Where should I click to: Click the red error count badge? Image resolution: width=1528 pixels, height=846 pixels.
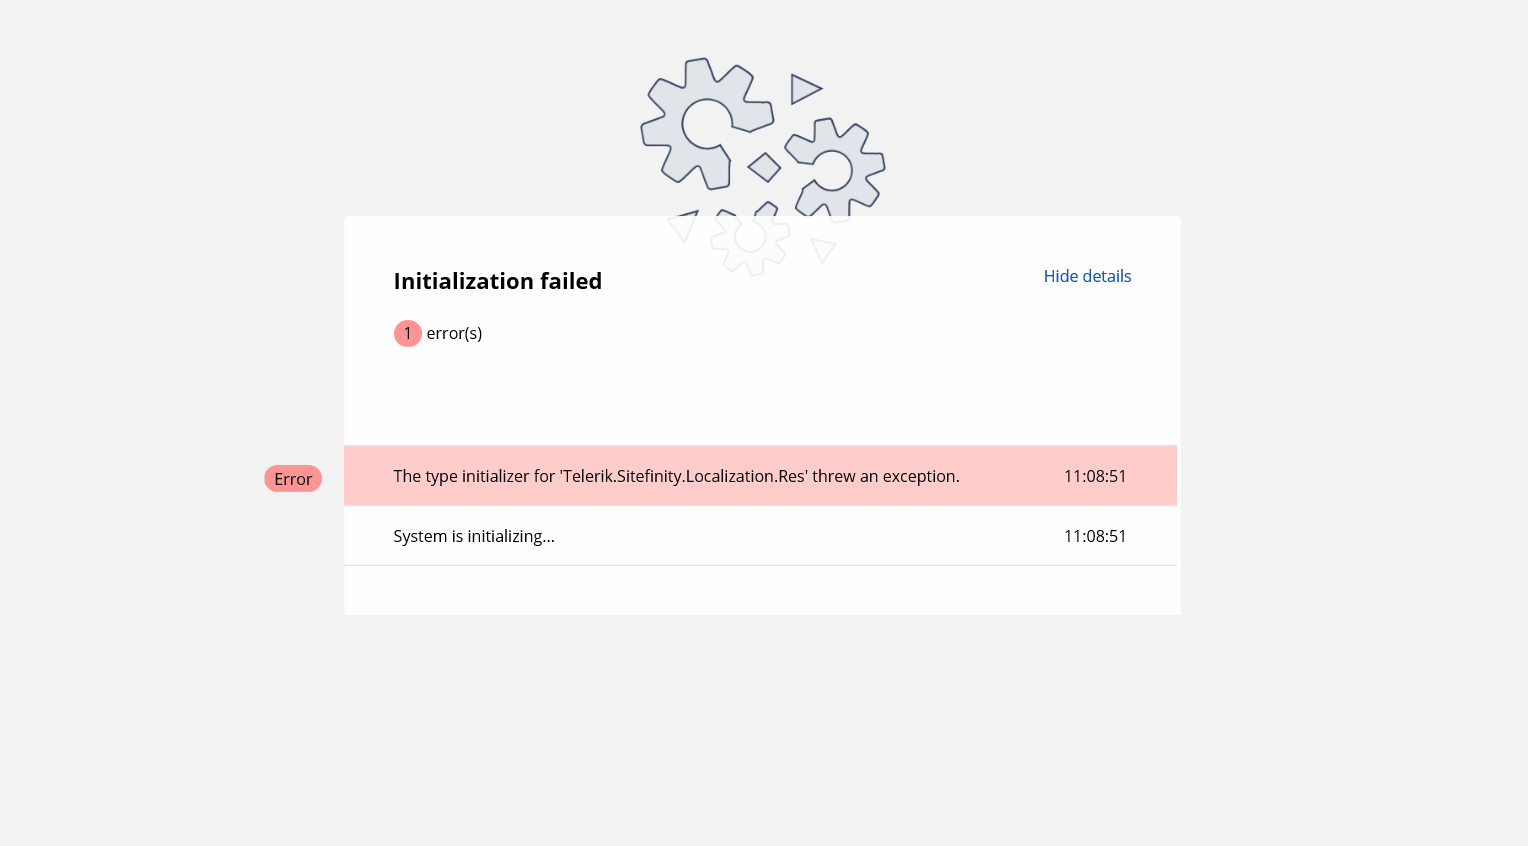point(407,333)
